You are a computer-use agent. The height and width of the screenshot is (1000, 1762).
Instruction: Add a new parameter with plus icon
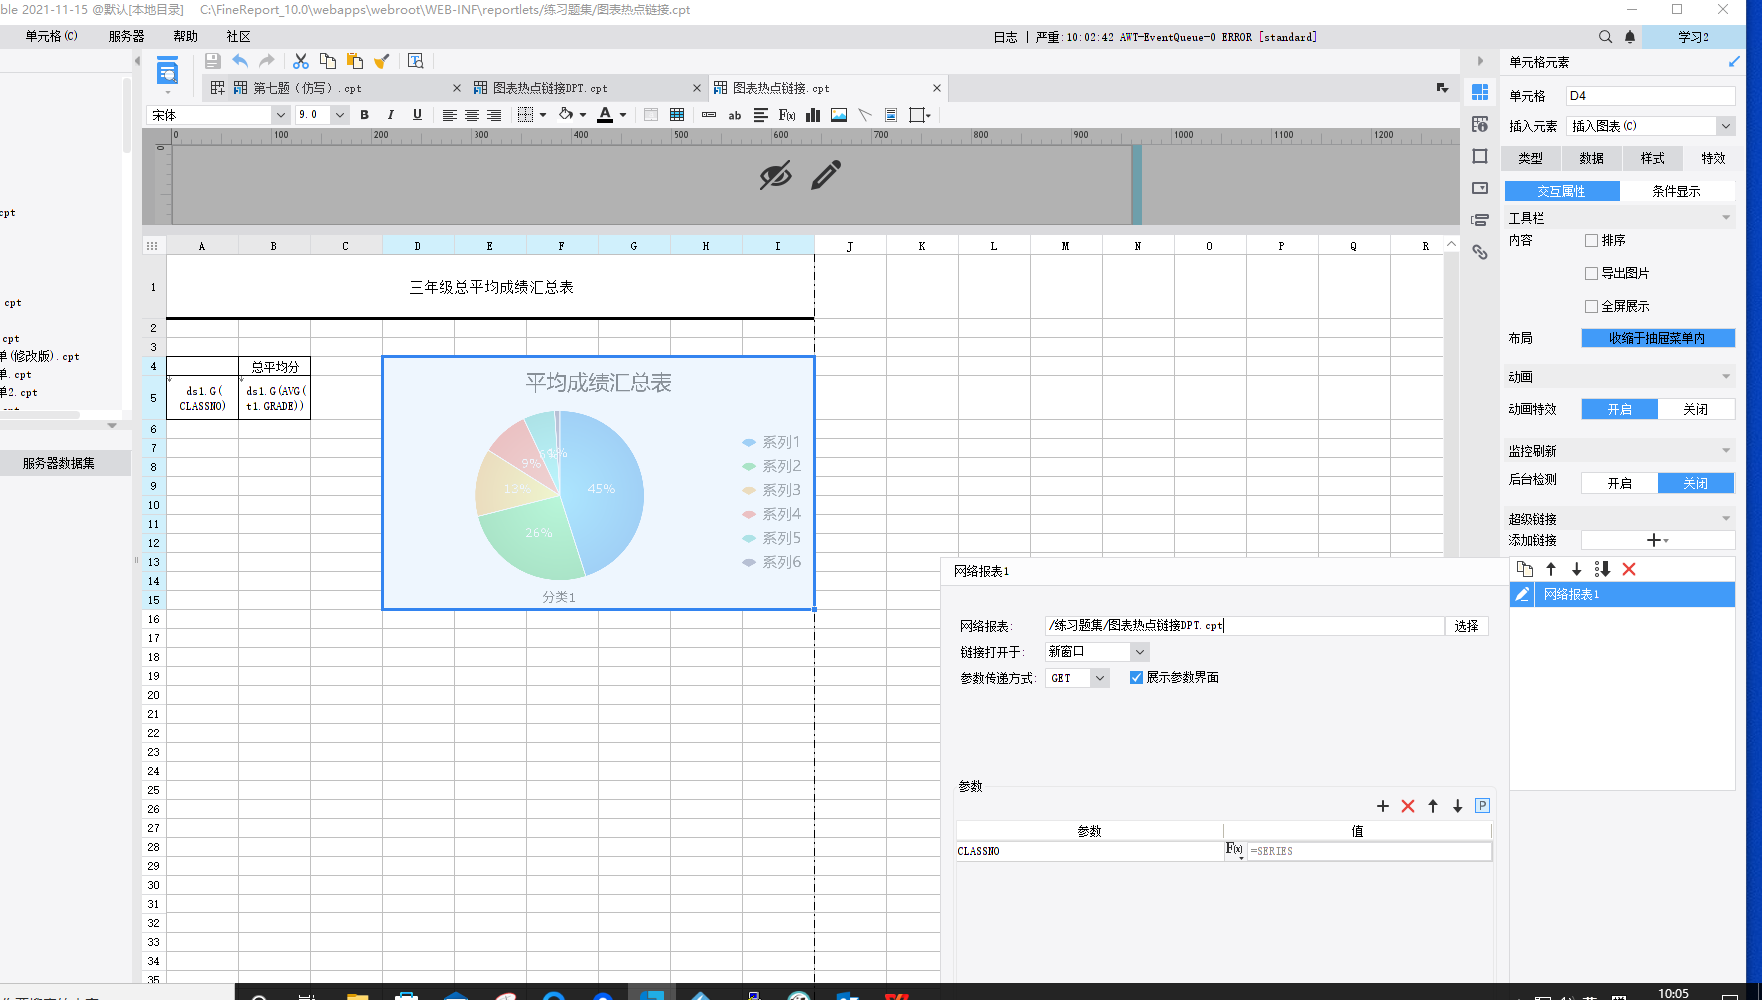pos(1383,806)
